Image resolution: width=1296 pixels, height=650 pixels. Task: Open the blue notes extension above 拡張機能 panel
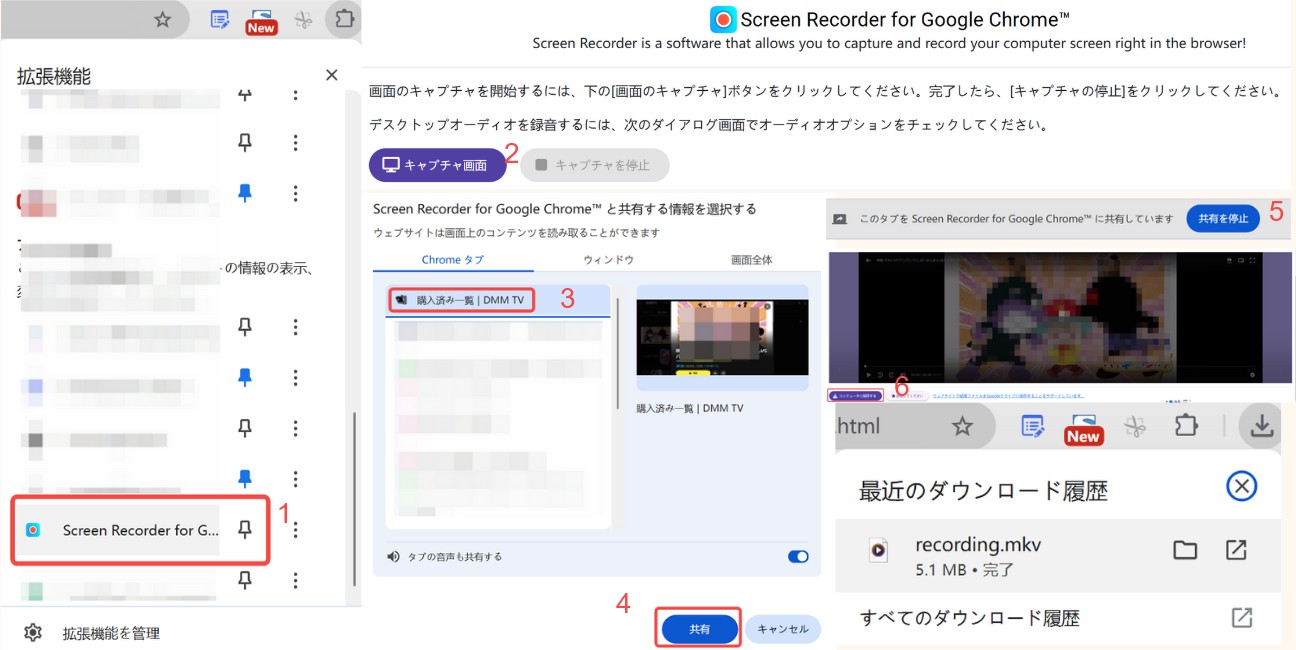pyautogui.click(x=220, y=19)
